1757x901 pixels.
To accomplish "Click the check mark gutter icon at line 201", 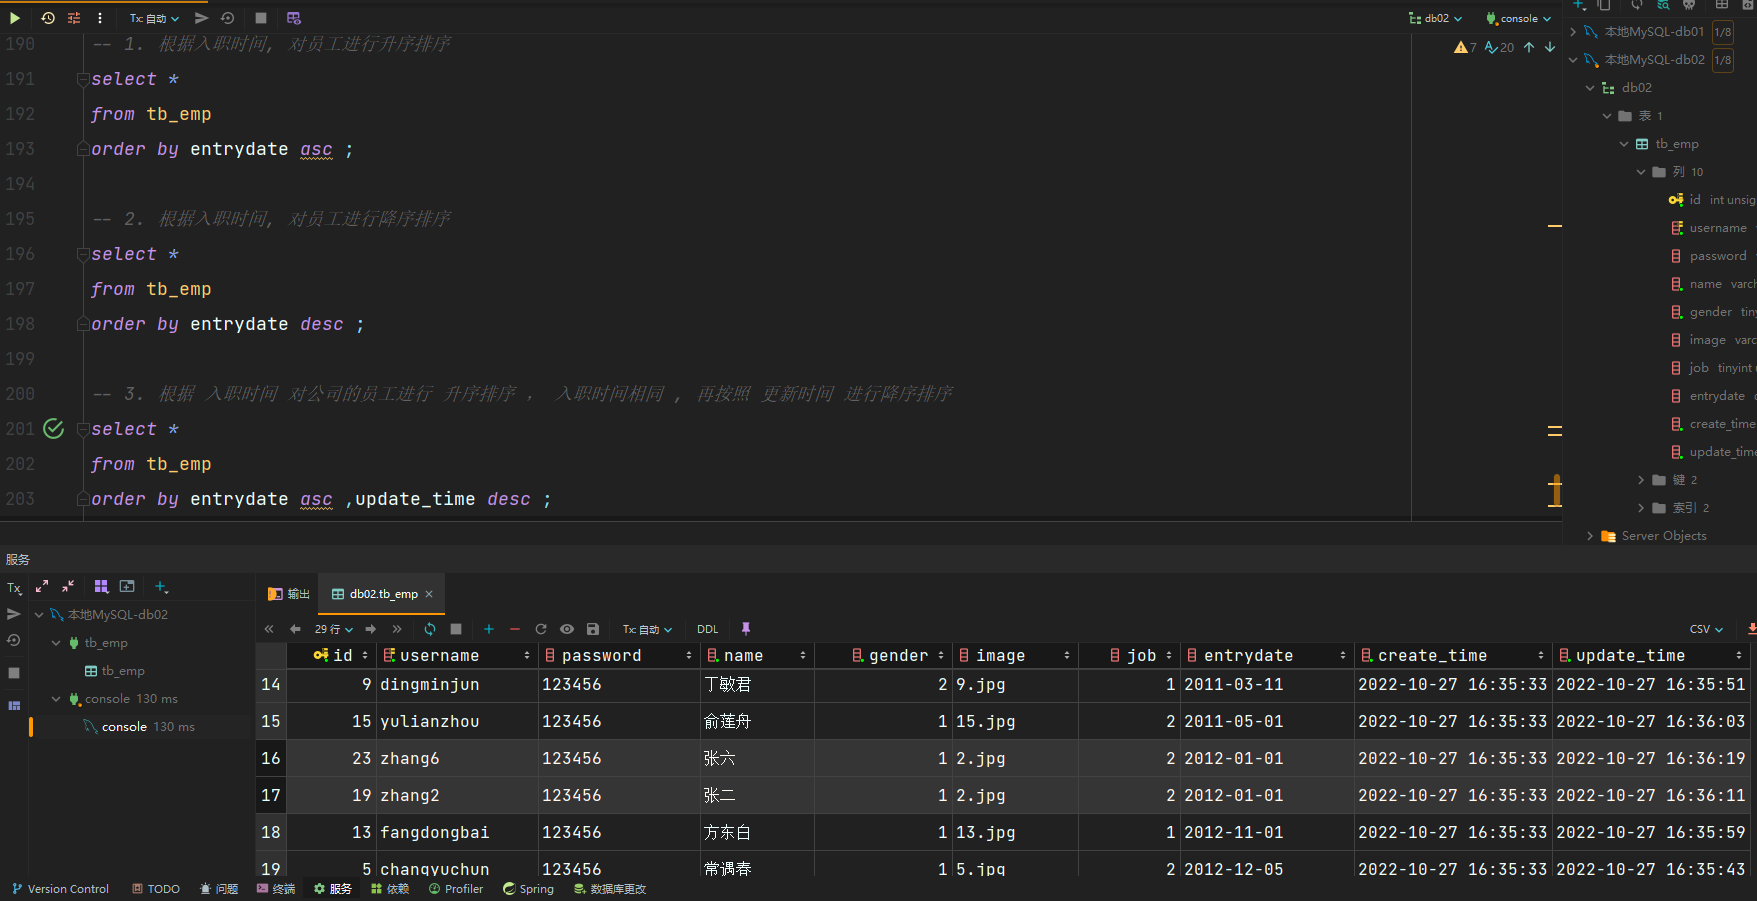I will 54,429.
